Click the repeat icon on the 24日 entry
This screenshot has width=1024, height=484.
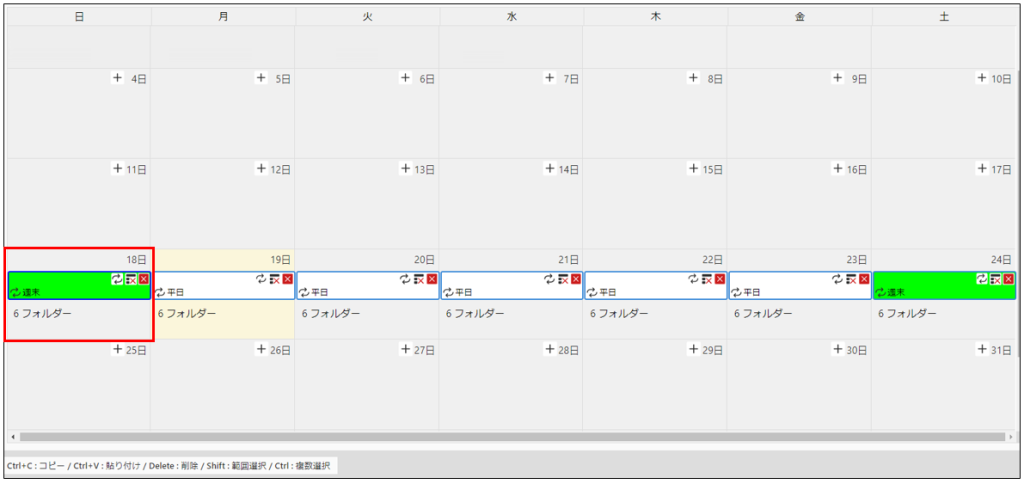tap(982, 279)
